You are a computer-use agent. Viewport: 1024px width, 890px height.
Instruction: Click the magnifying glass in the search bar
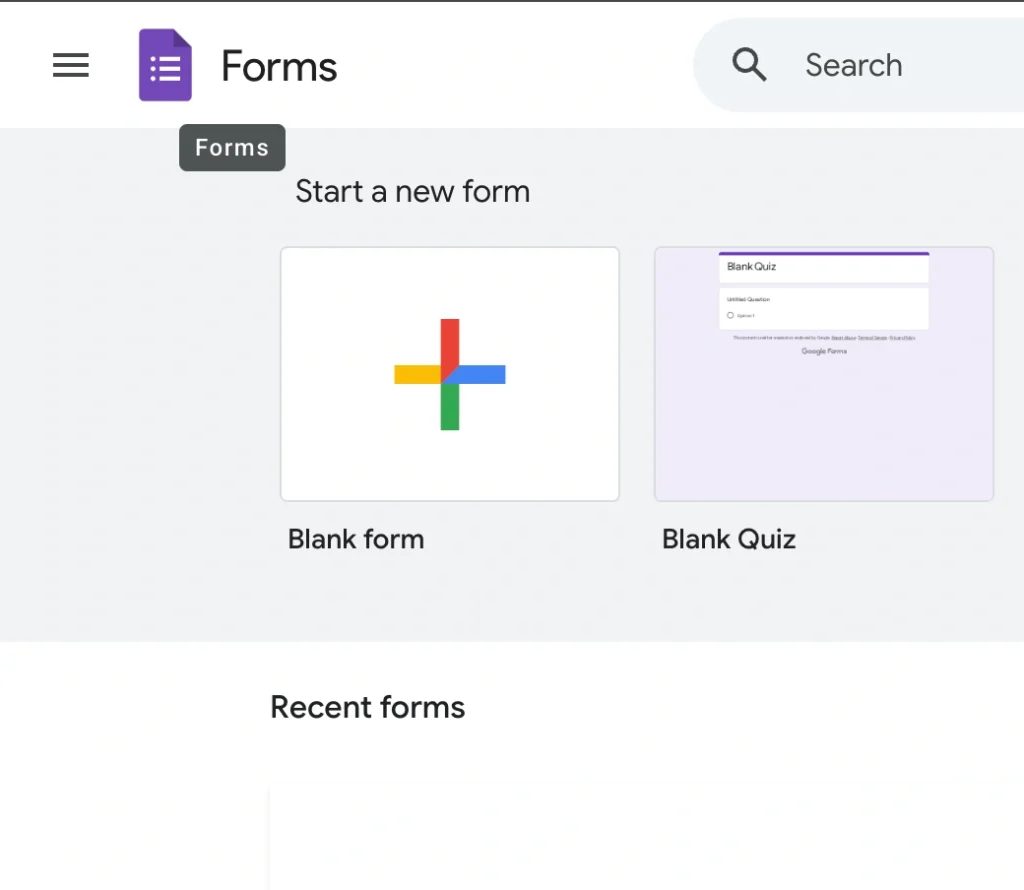(749, 64)
